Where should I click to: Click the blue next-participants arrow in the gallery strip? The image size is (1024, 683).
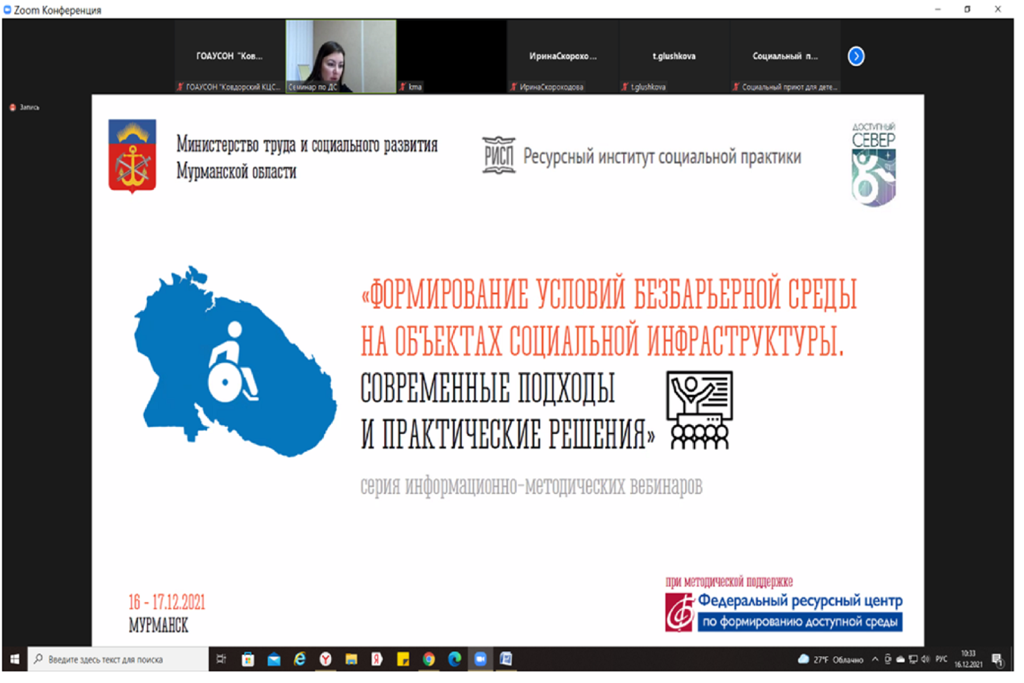[x=856, y=57]
